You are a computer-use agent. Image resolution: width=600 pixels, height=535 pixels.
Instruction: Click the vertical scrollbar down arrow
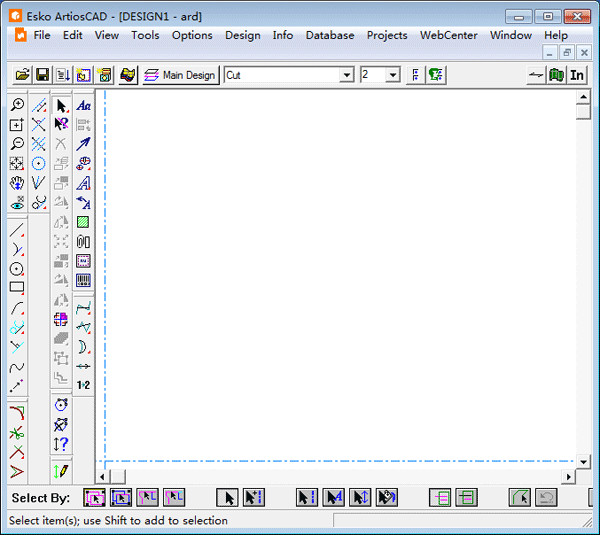583,462
